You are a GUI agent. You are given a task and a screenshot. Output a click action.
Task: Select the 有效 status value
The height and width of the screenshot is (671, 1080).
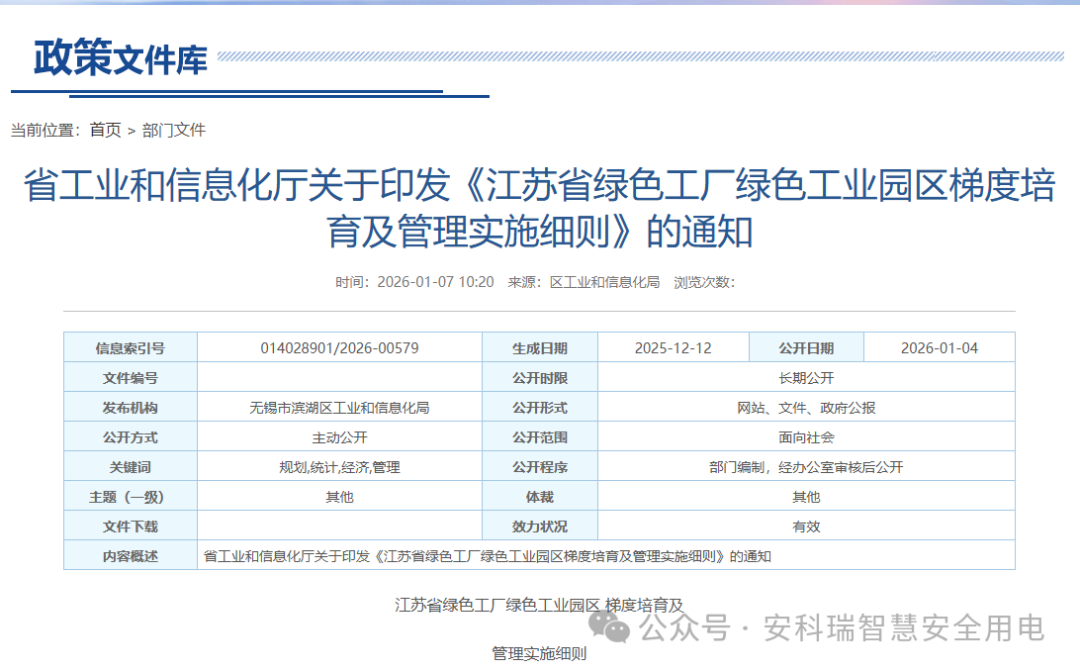coord(806,526)
